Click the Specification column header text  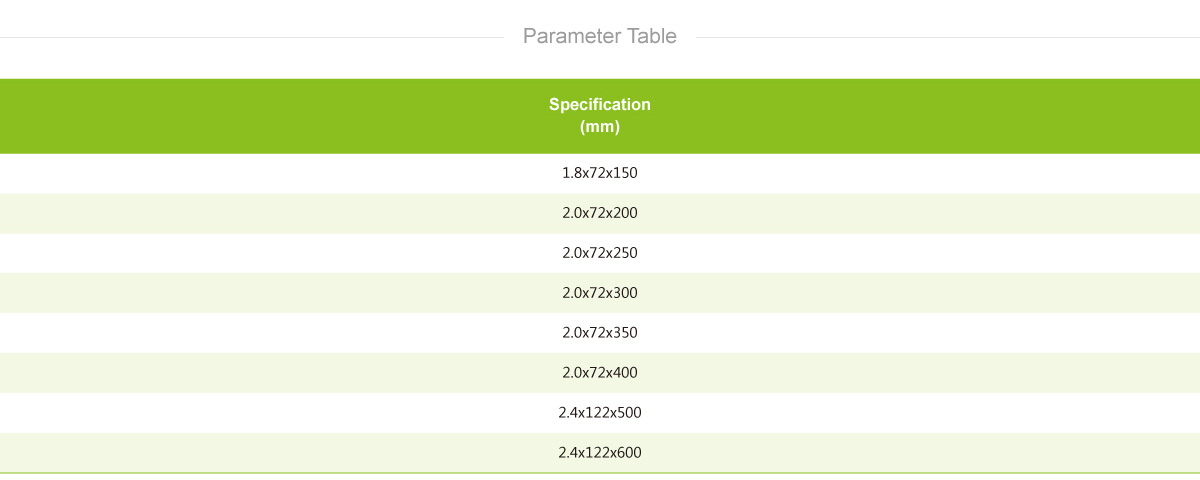600,104
